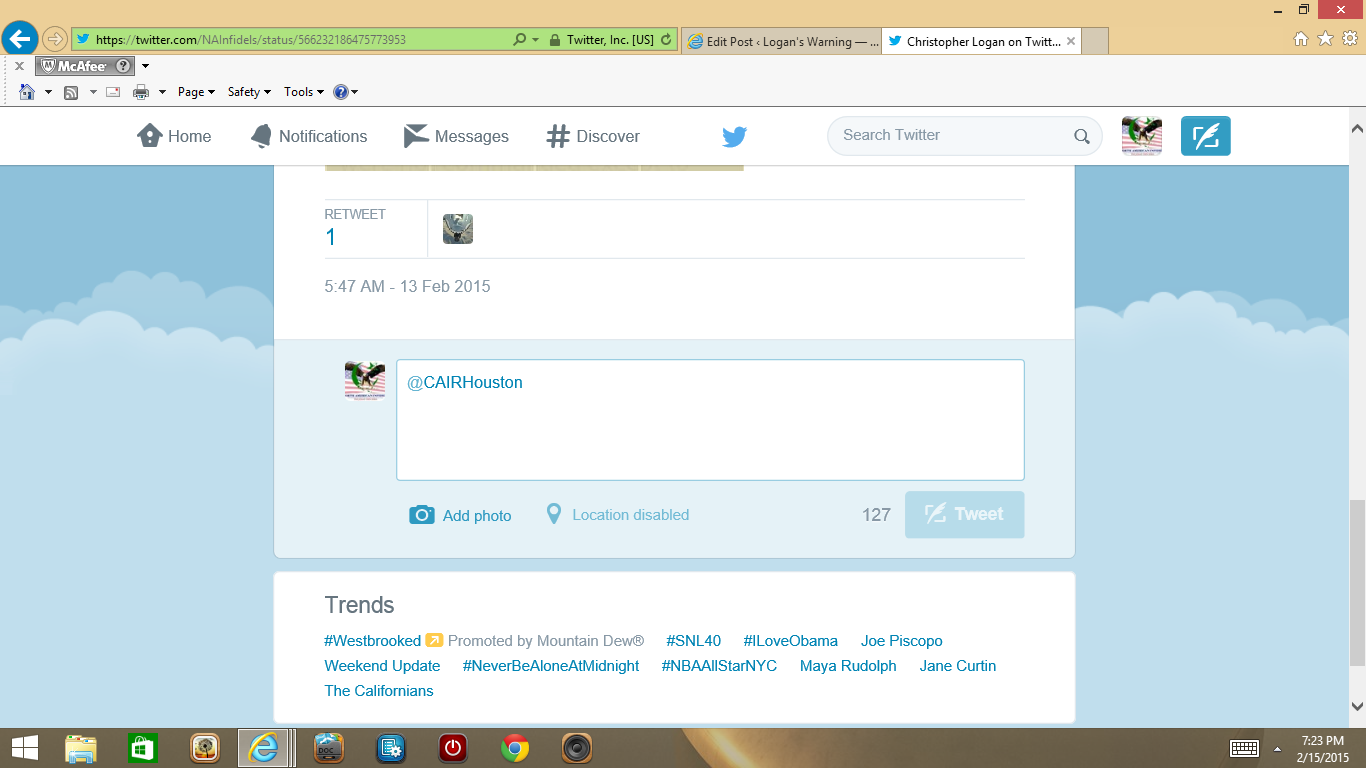Click the IE Home toolbar icon
This screenshot has height=768, width=1366.
[x=27, y=92]
